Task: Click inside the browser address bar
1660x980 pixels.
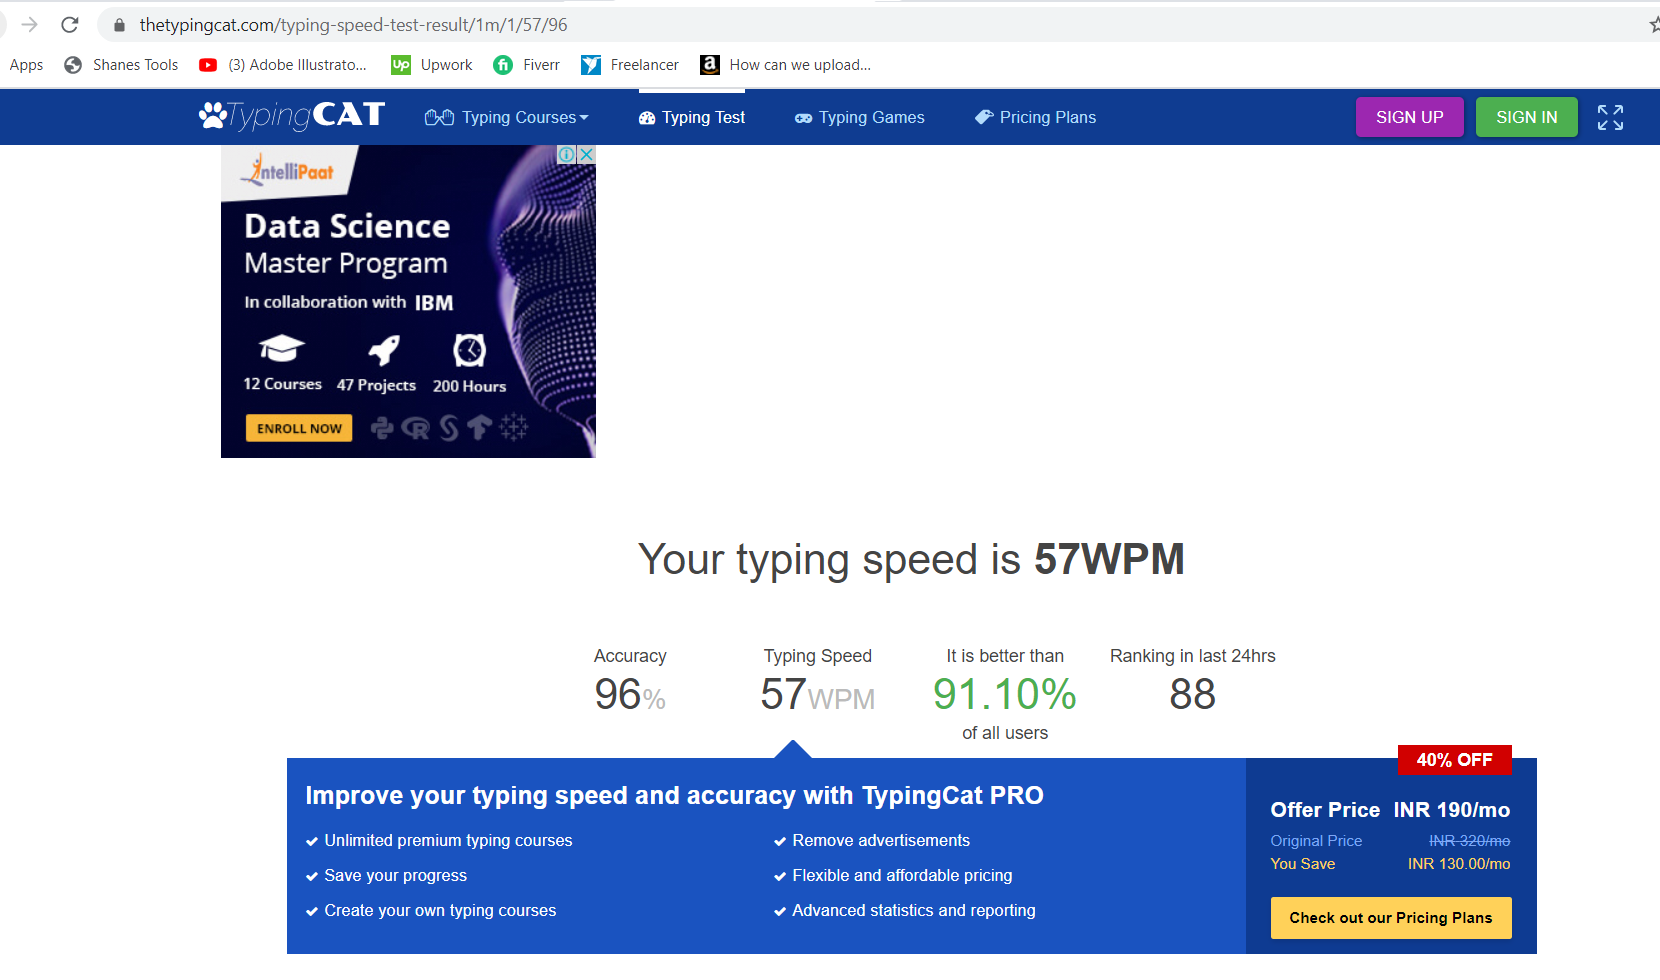Action: (400, 24)
